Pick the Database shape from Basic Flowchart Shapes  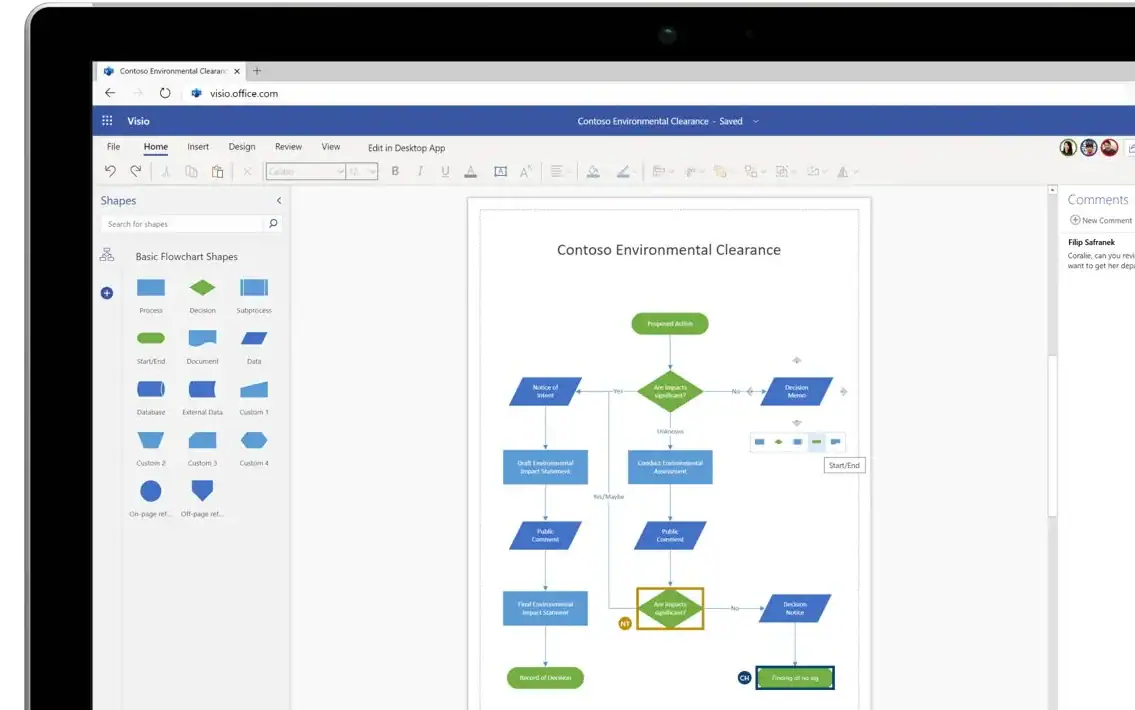150,389
